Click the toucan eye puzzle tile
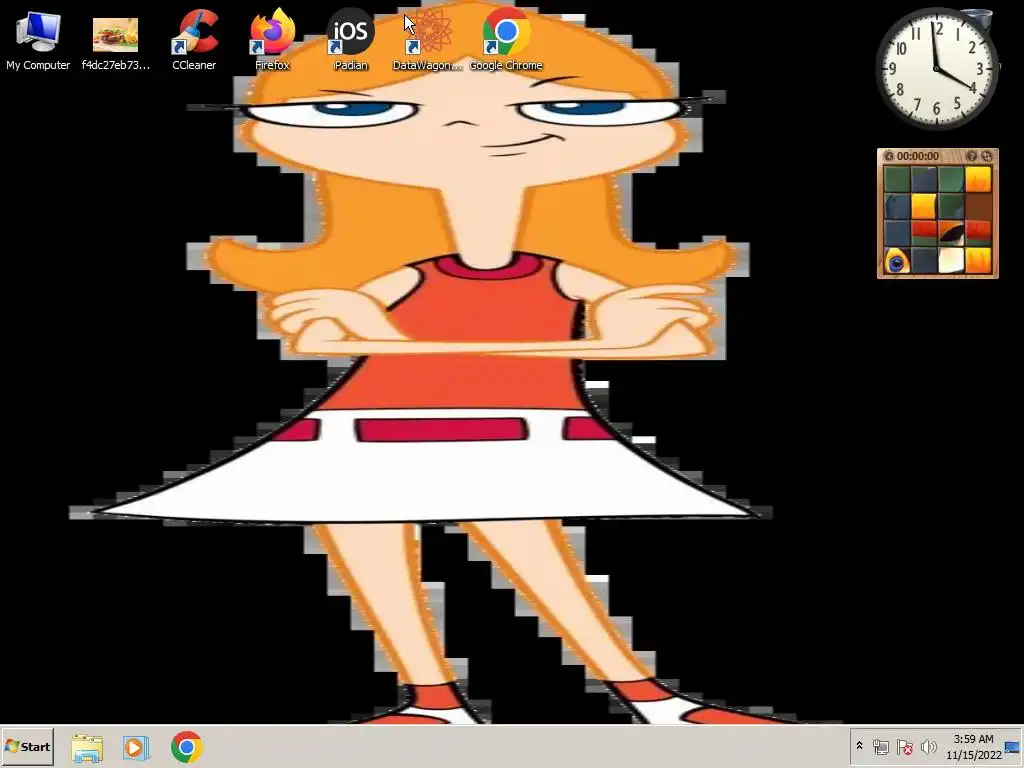Image resolution: width=1024 pixels, height=768 pixels. click(x=897, y=261)
